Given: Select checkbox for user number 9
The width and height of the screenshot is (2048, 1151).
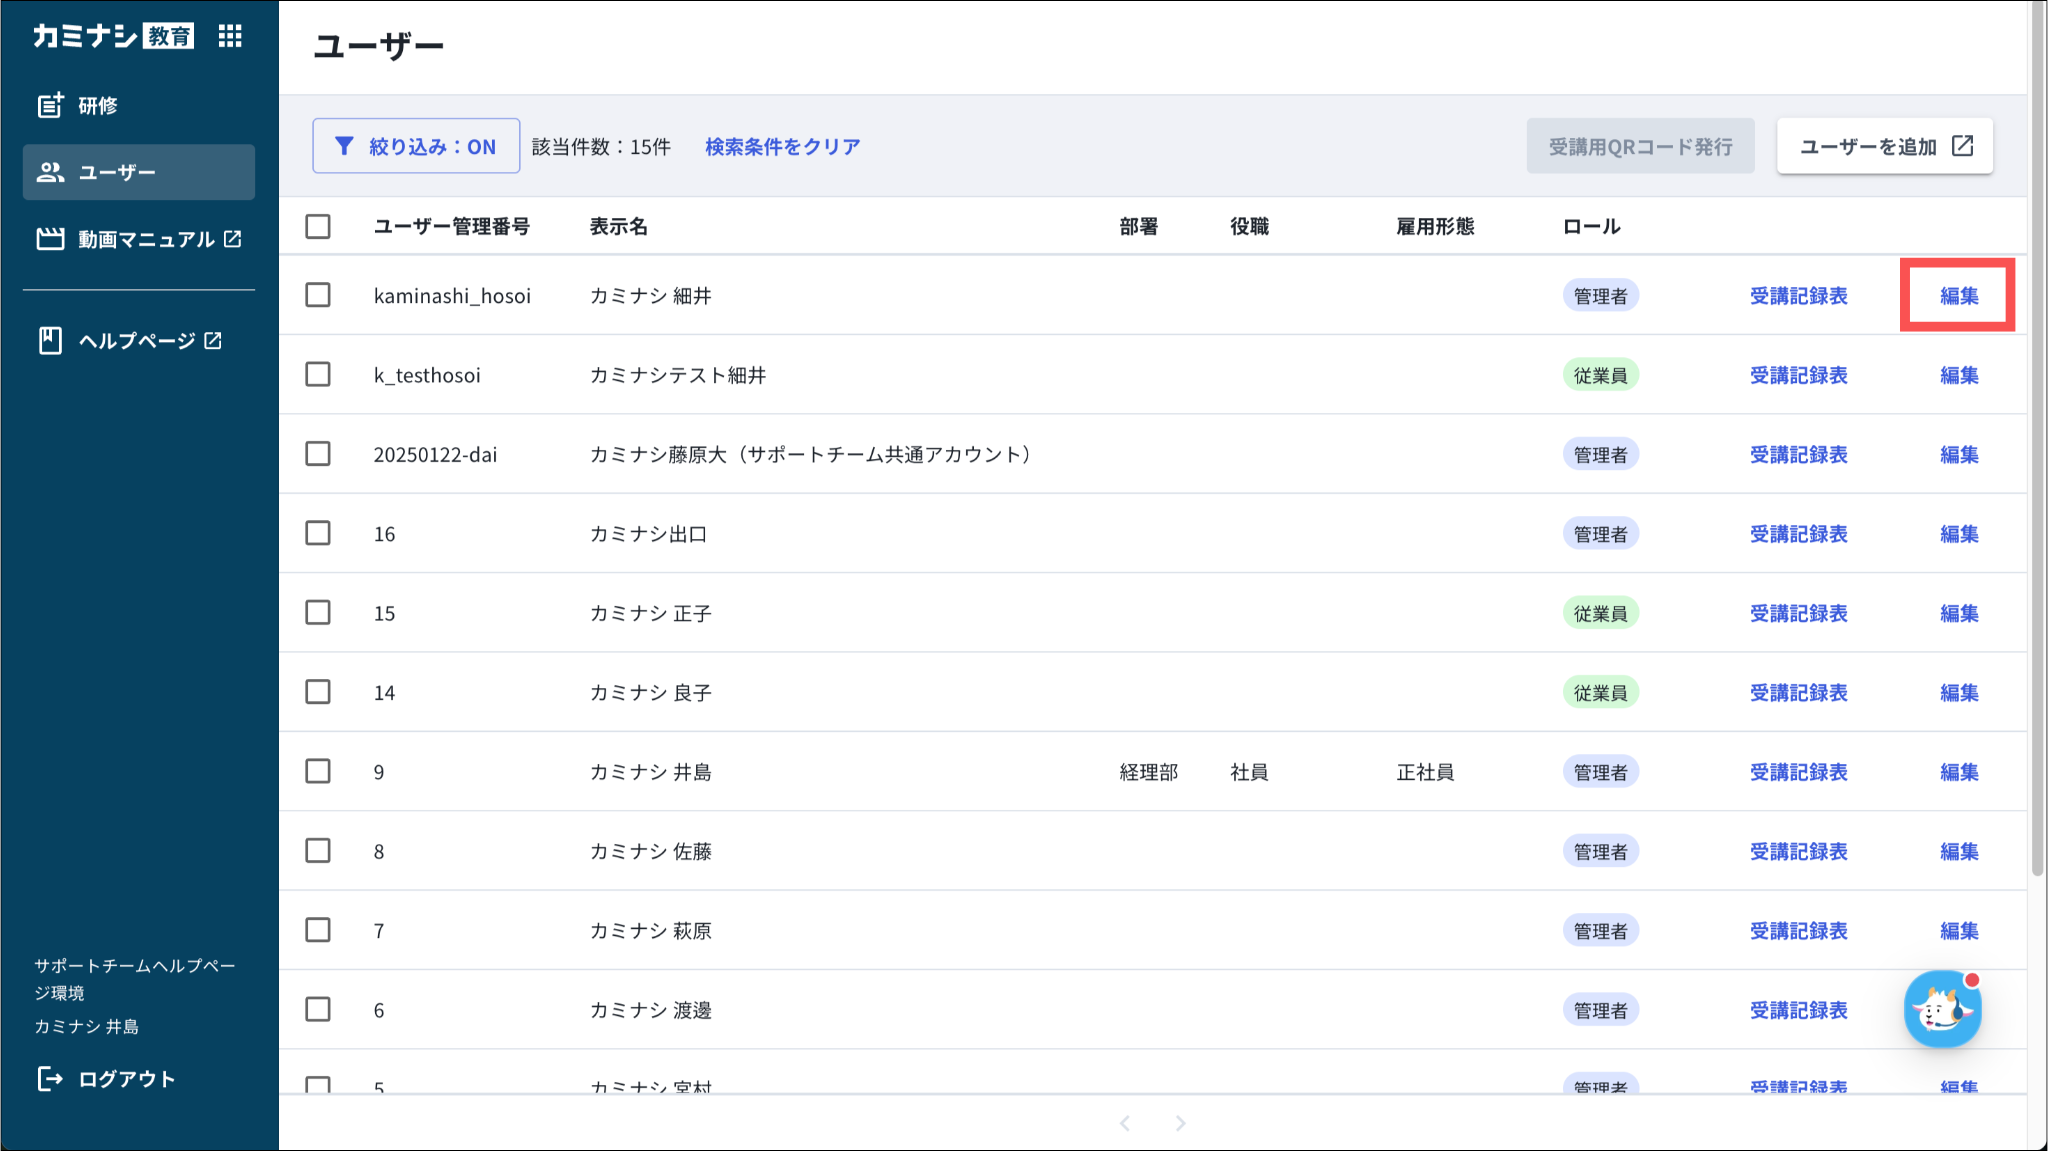Looking at the screenshot, I should (318, 771).
